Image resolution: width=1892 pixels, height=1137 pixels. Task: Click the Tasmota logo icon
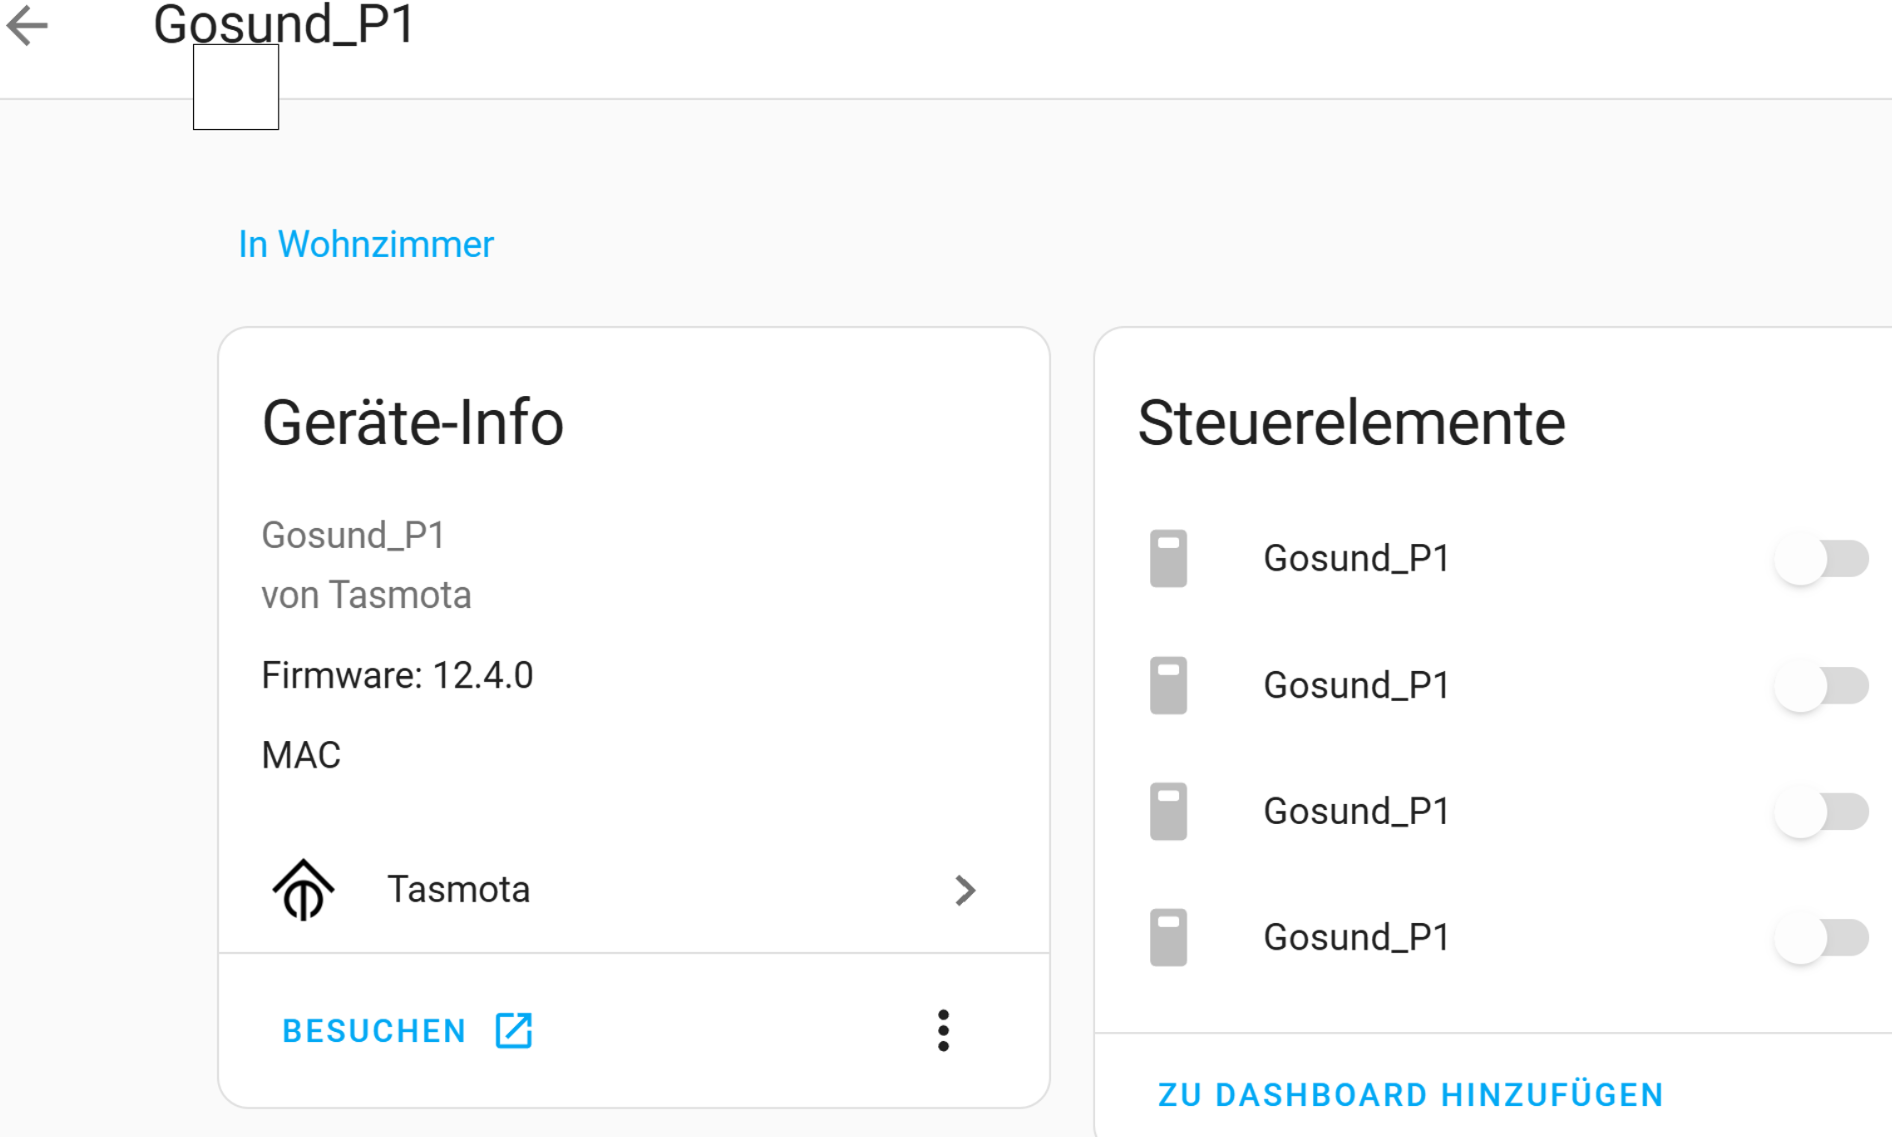pyautogui.click(x=303, y=889)
